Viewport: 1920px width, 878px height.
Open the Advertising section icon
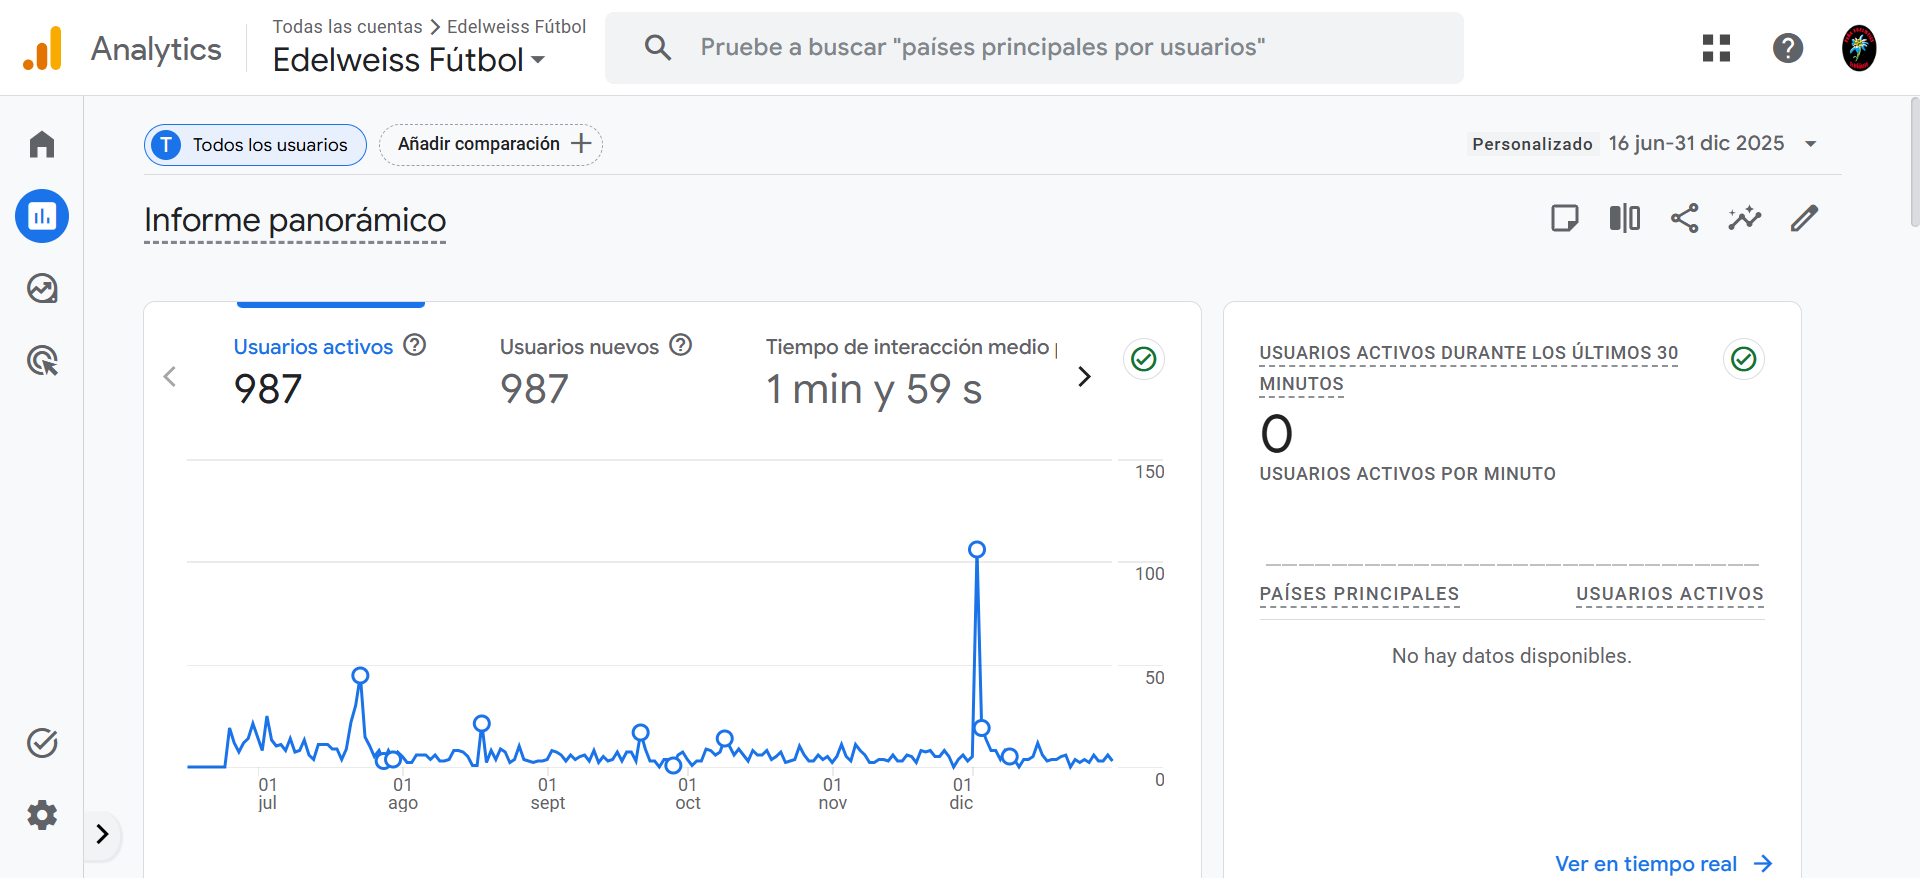(42, 360)
